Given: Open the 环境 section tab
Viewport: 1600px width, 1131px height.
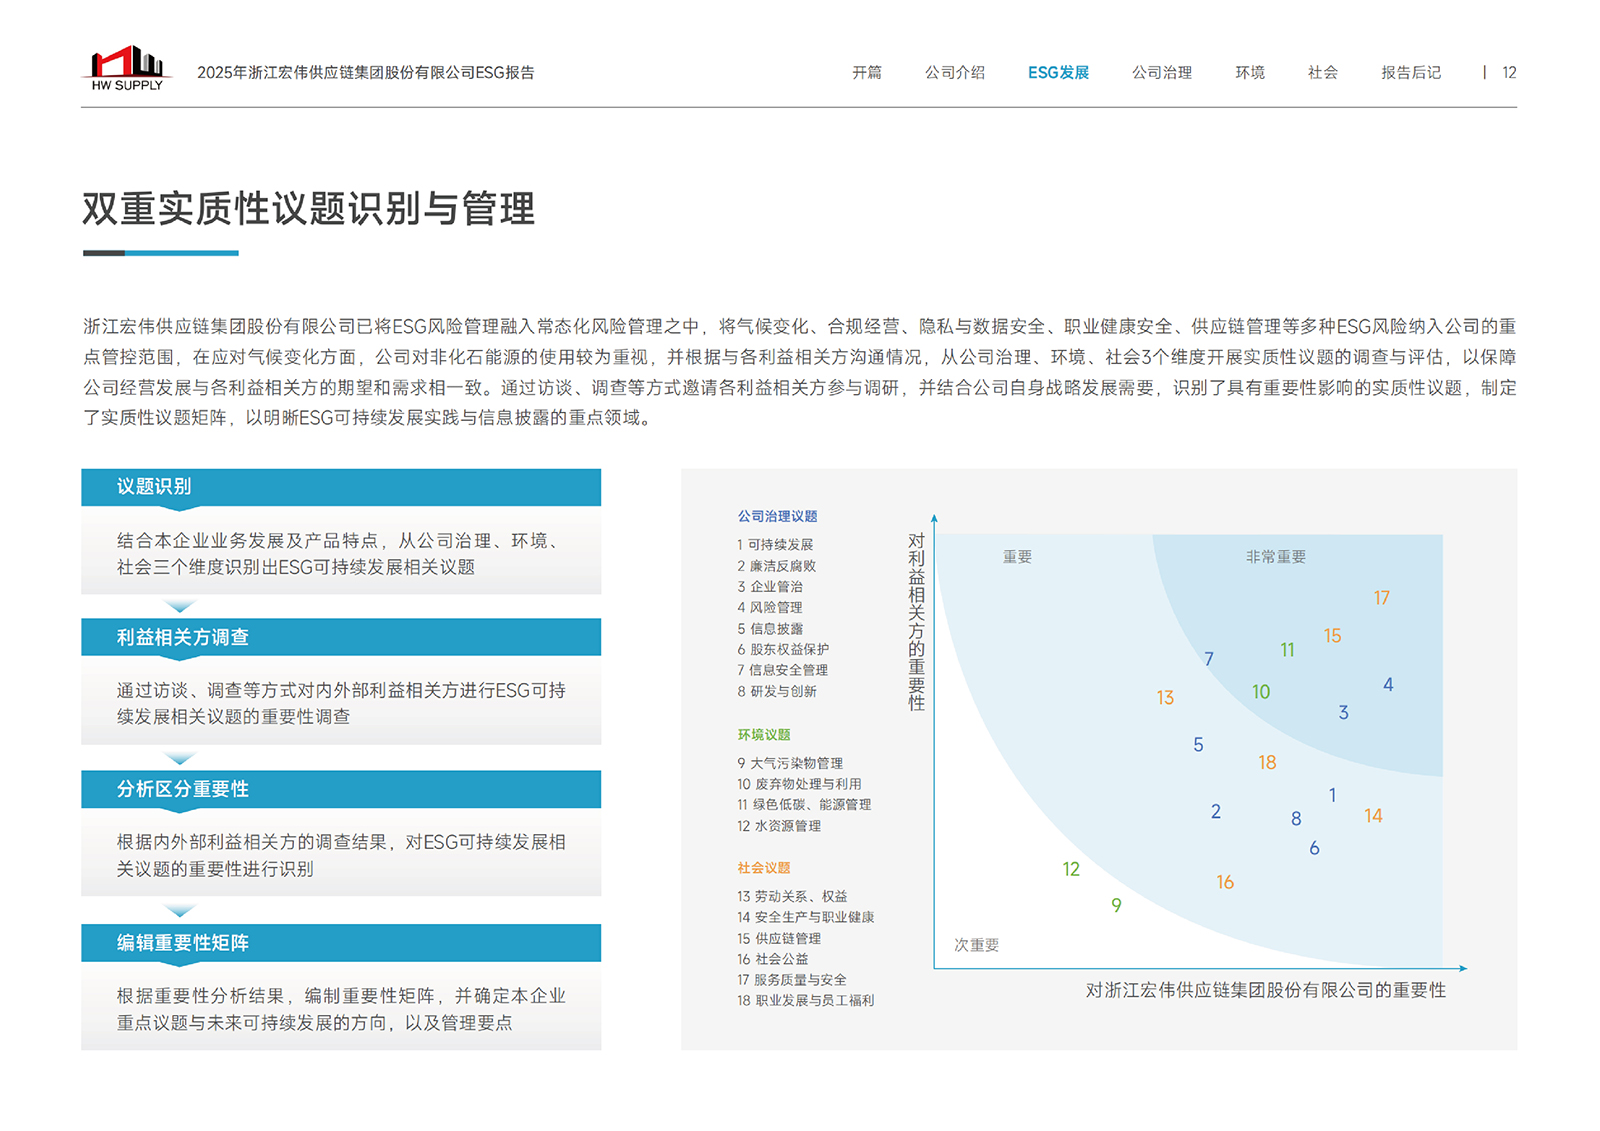Looking at the screenshot, I should tap(1250, 73).
